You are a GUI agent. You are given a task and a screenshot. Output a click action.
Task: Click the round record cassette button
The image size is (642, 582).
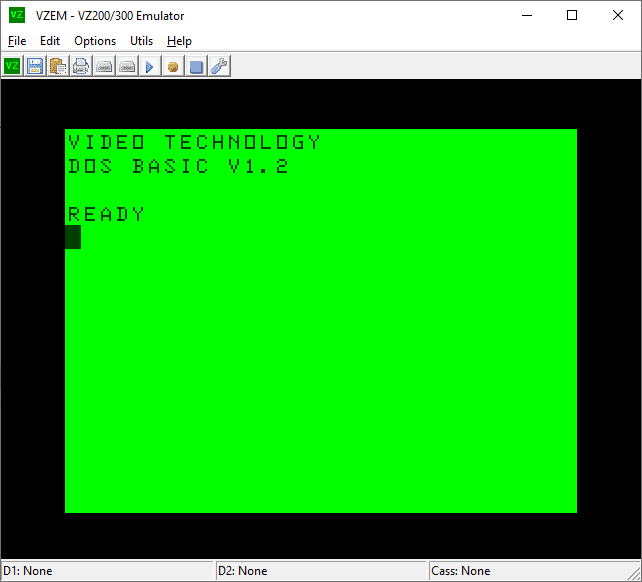point(173,66)
